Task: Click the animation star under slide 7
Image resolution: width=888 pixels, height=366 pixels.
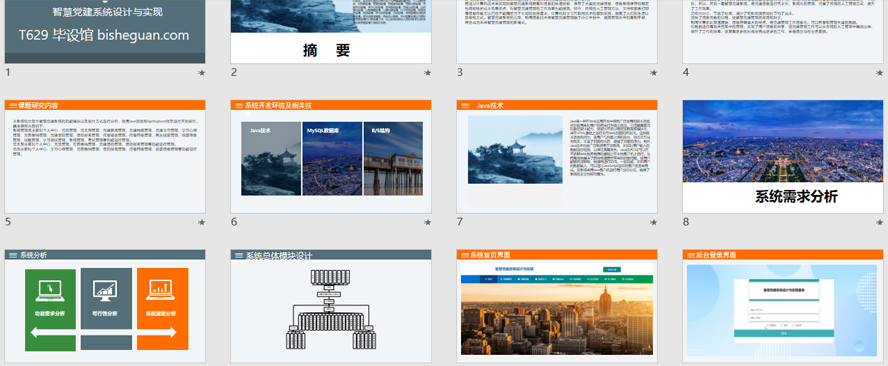Action: tap(654, 223)
